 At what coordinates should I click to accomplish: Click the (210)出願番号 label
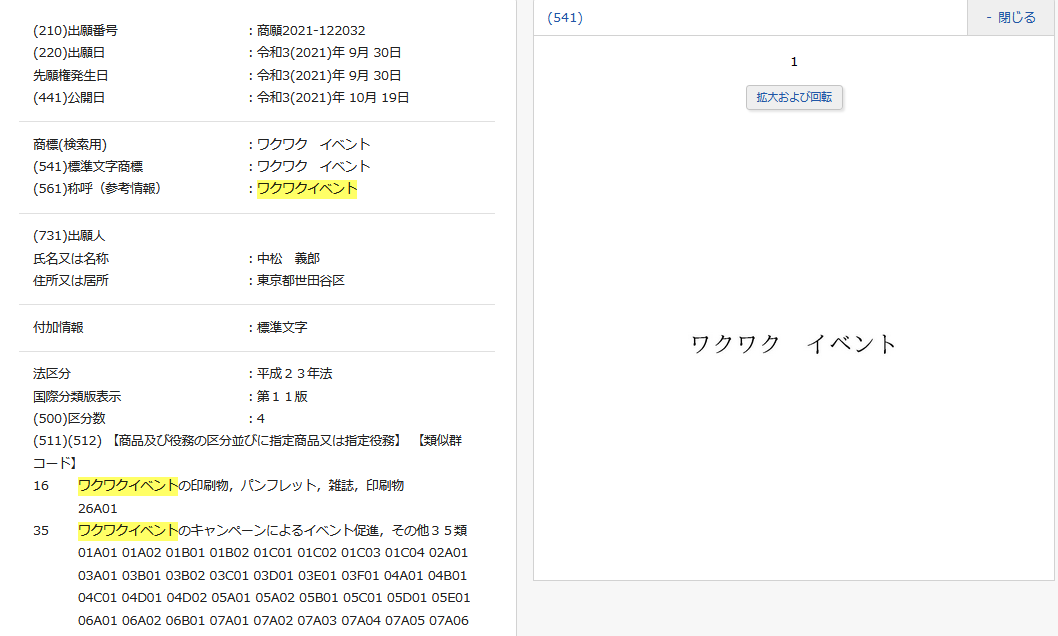tap(76, 30)
